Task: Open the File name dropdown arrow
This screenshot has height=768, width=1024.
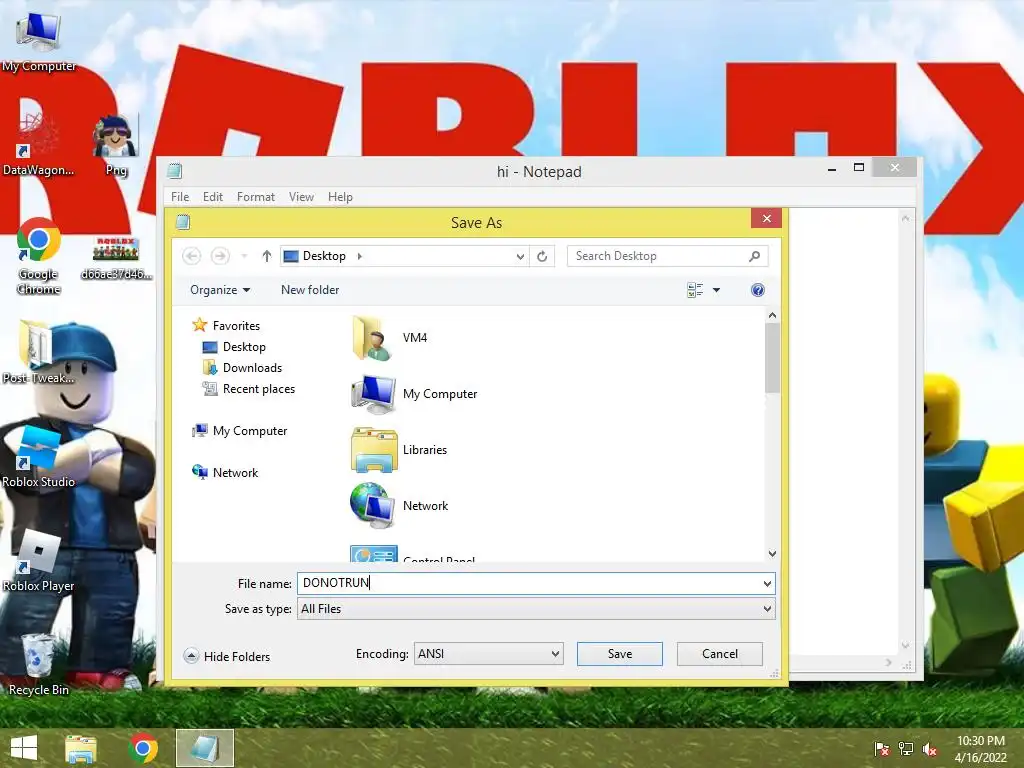Action: 767,583
